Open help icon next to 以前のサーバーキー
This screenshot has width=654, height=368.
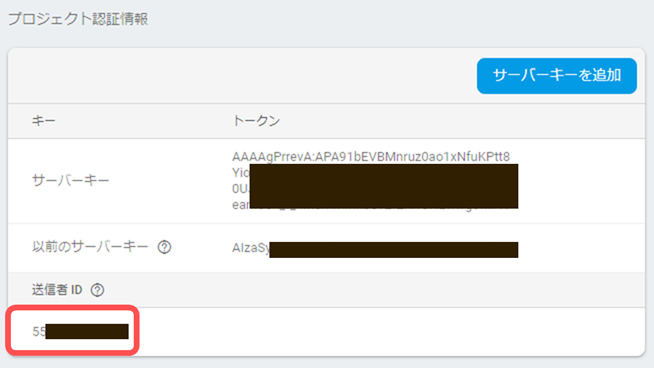[164, 247]
